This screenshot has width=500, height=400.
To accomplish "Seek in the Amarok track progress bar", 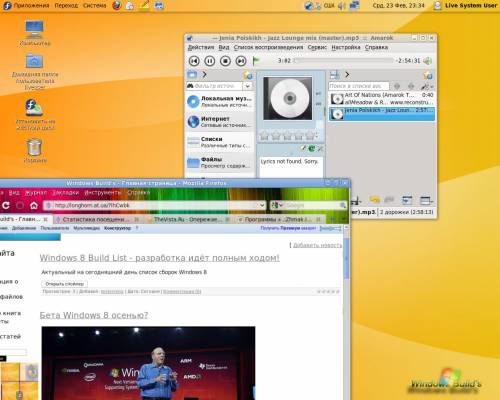I will click(343, 61).
